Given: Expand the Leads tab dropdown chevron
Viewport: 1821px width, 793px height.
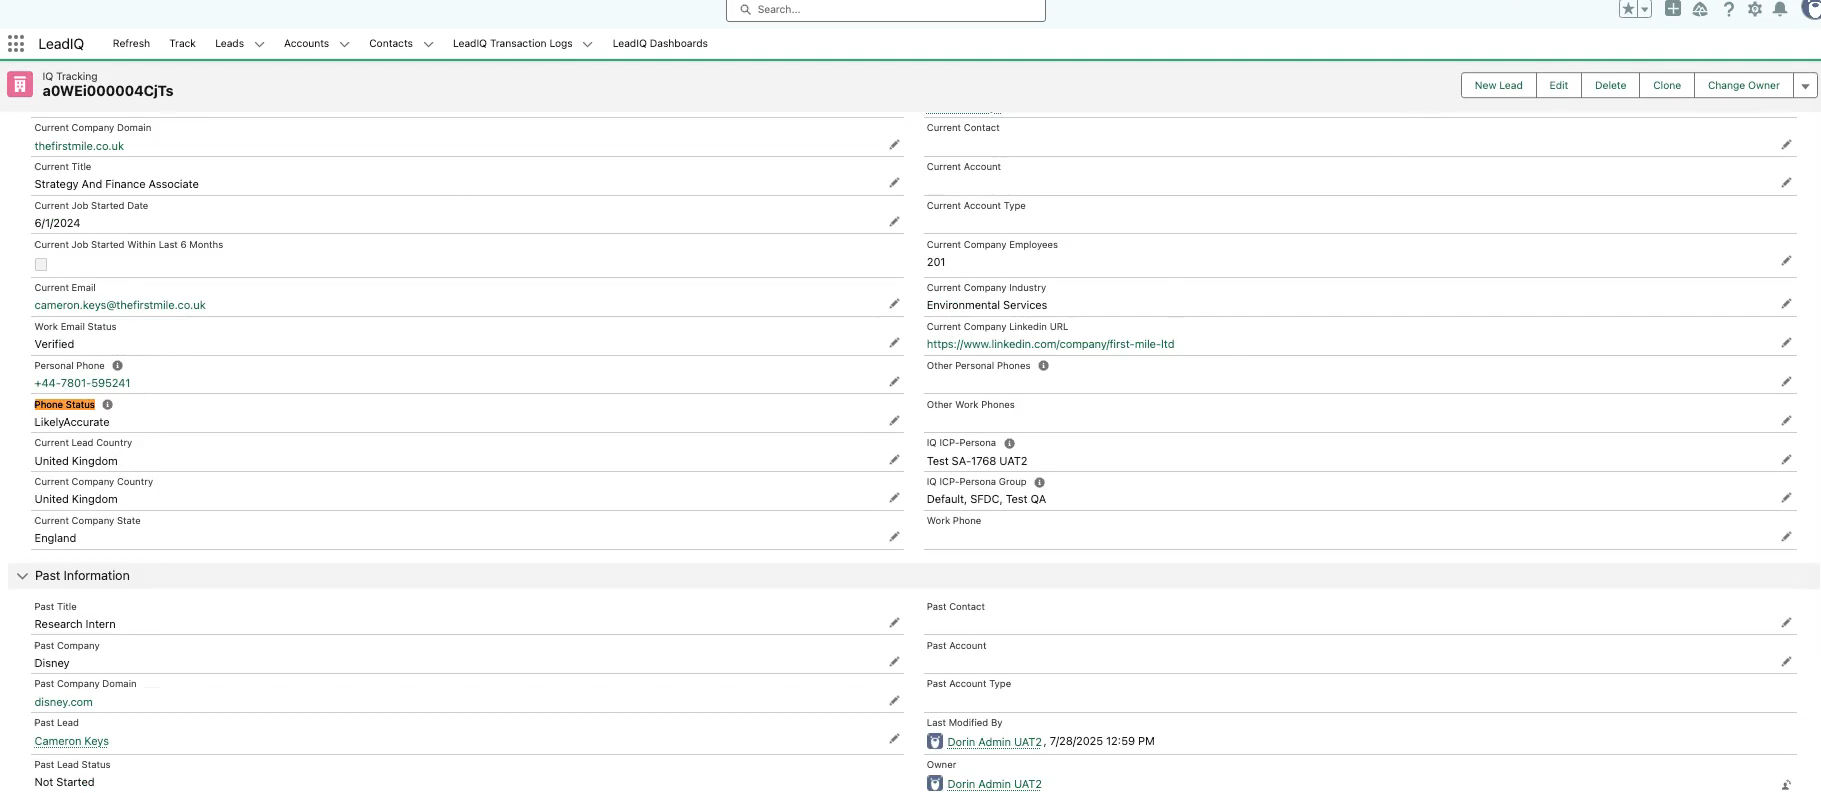Looking at the screenshot, I should (260, 44).
